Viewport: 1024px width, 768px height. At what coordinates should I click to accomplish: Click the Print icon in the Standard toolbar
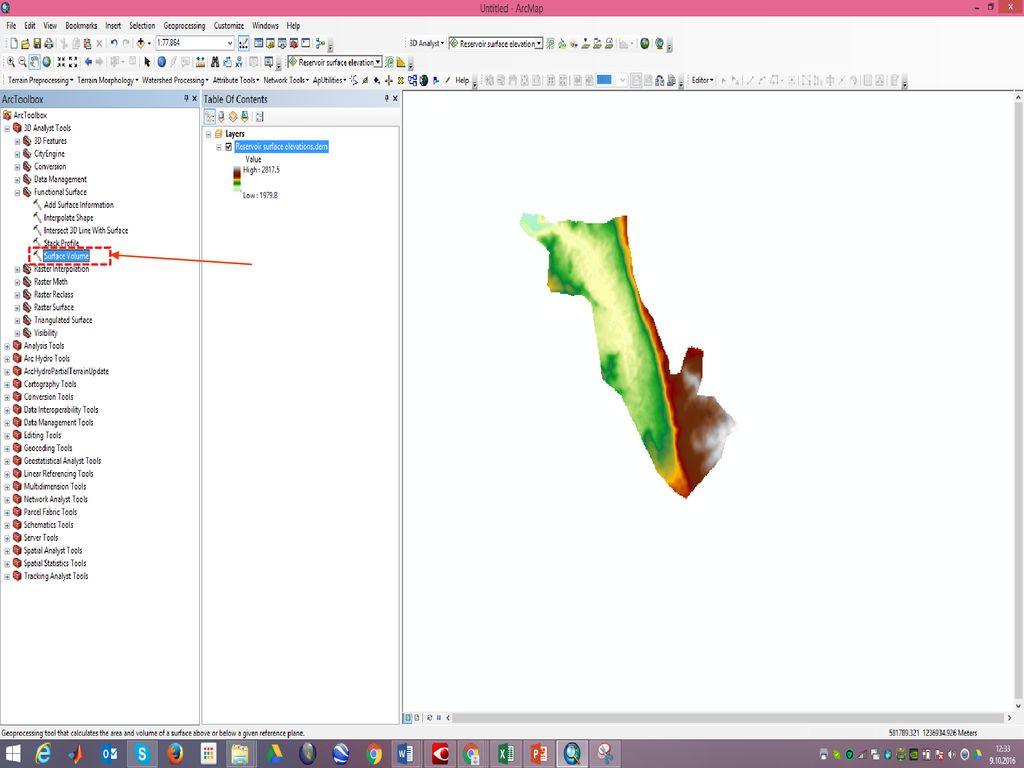tap(48, 44)
